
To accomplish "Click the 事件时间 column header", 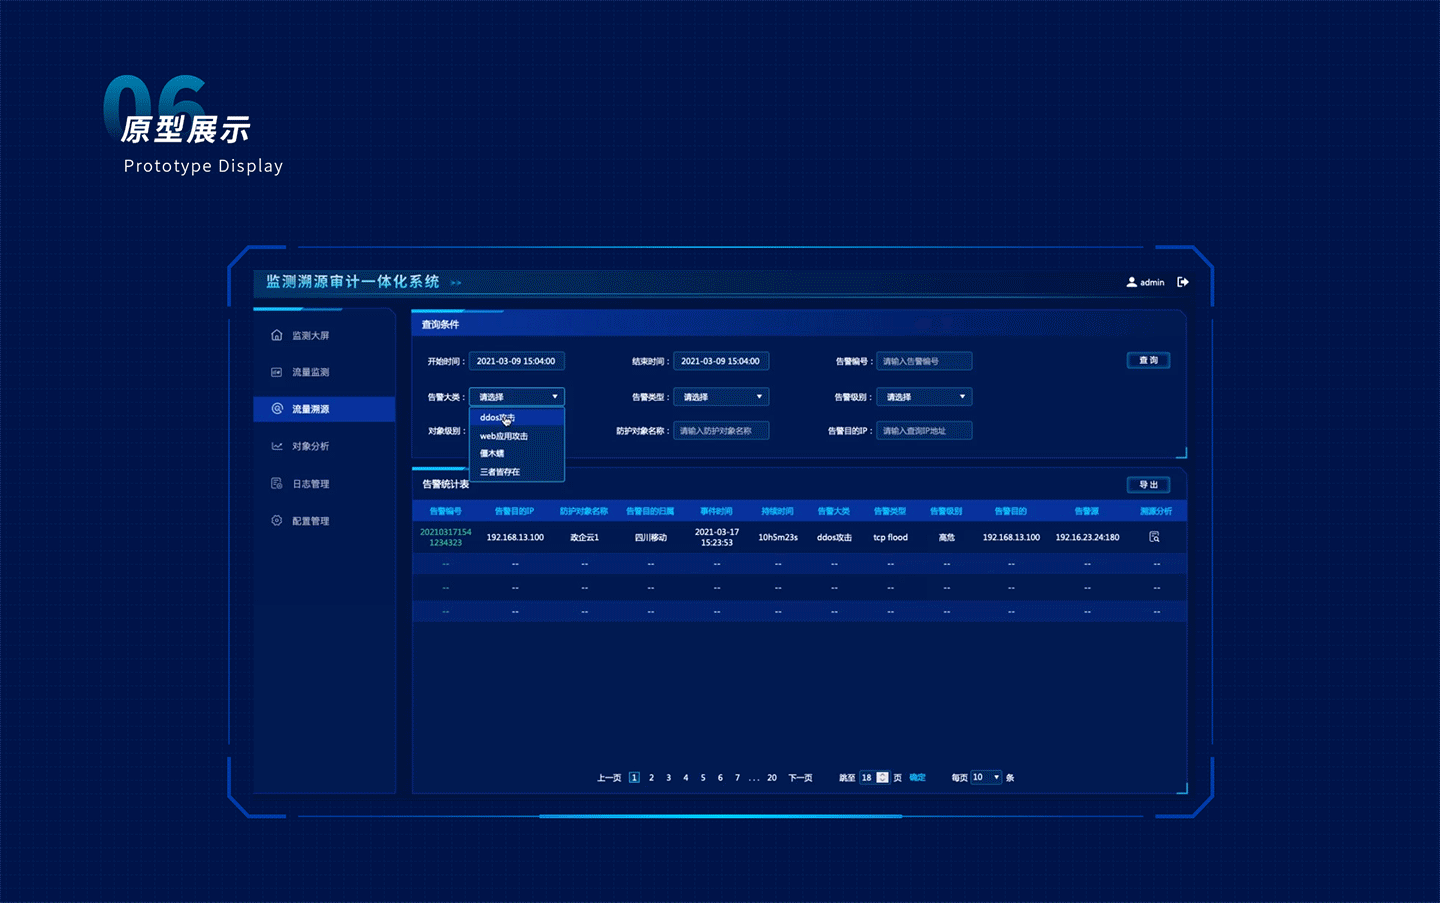I will (x=717, y=511).
